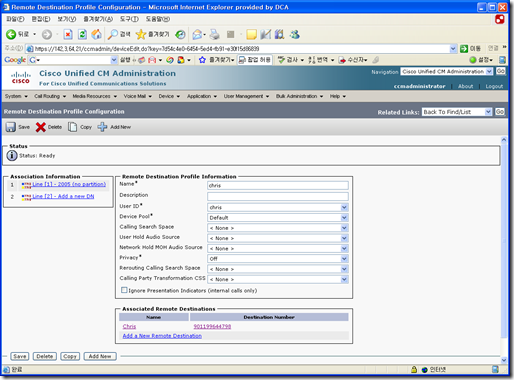Click the Google toolbar bookmarks star icon

pos(202,60)
